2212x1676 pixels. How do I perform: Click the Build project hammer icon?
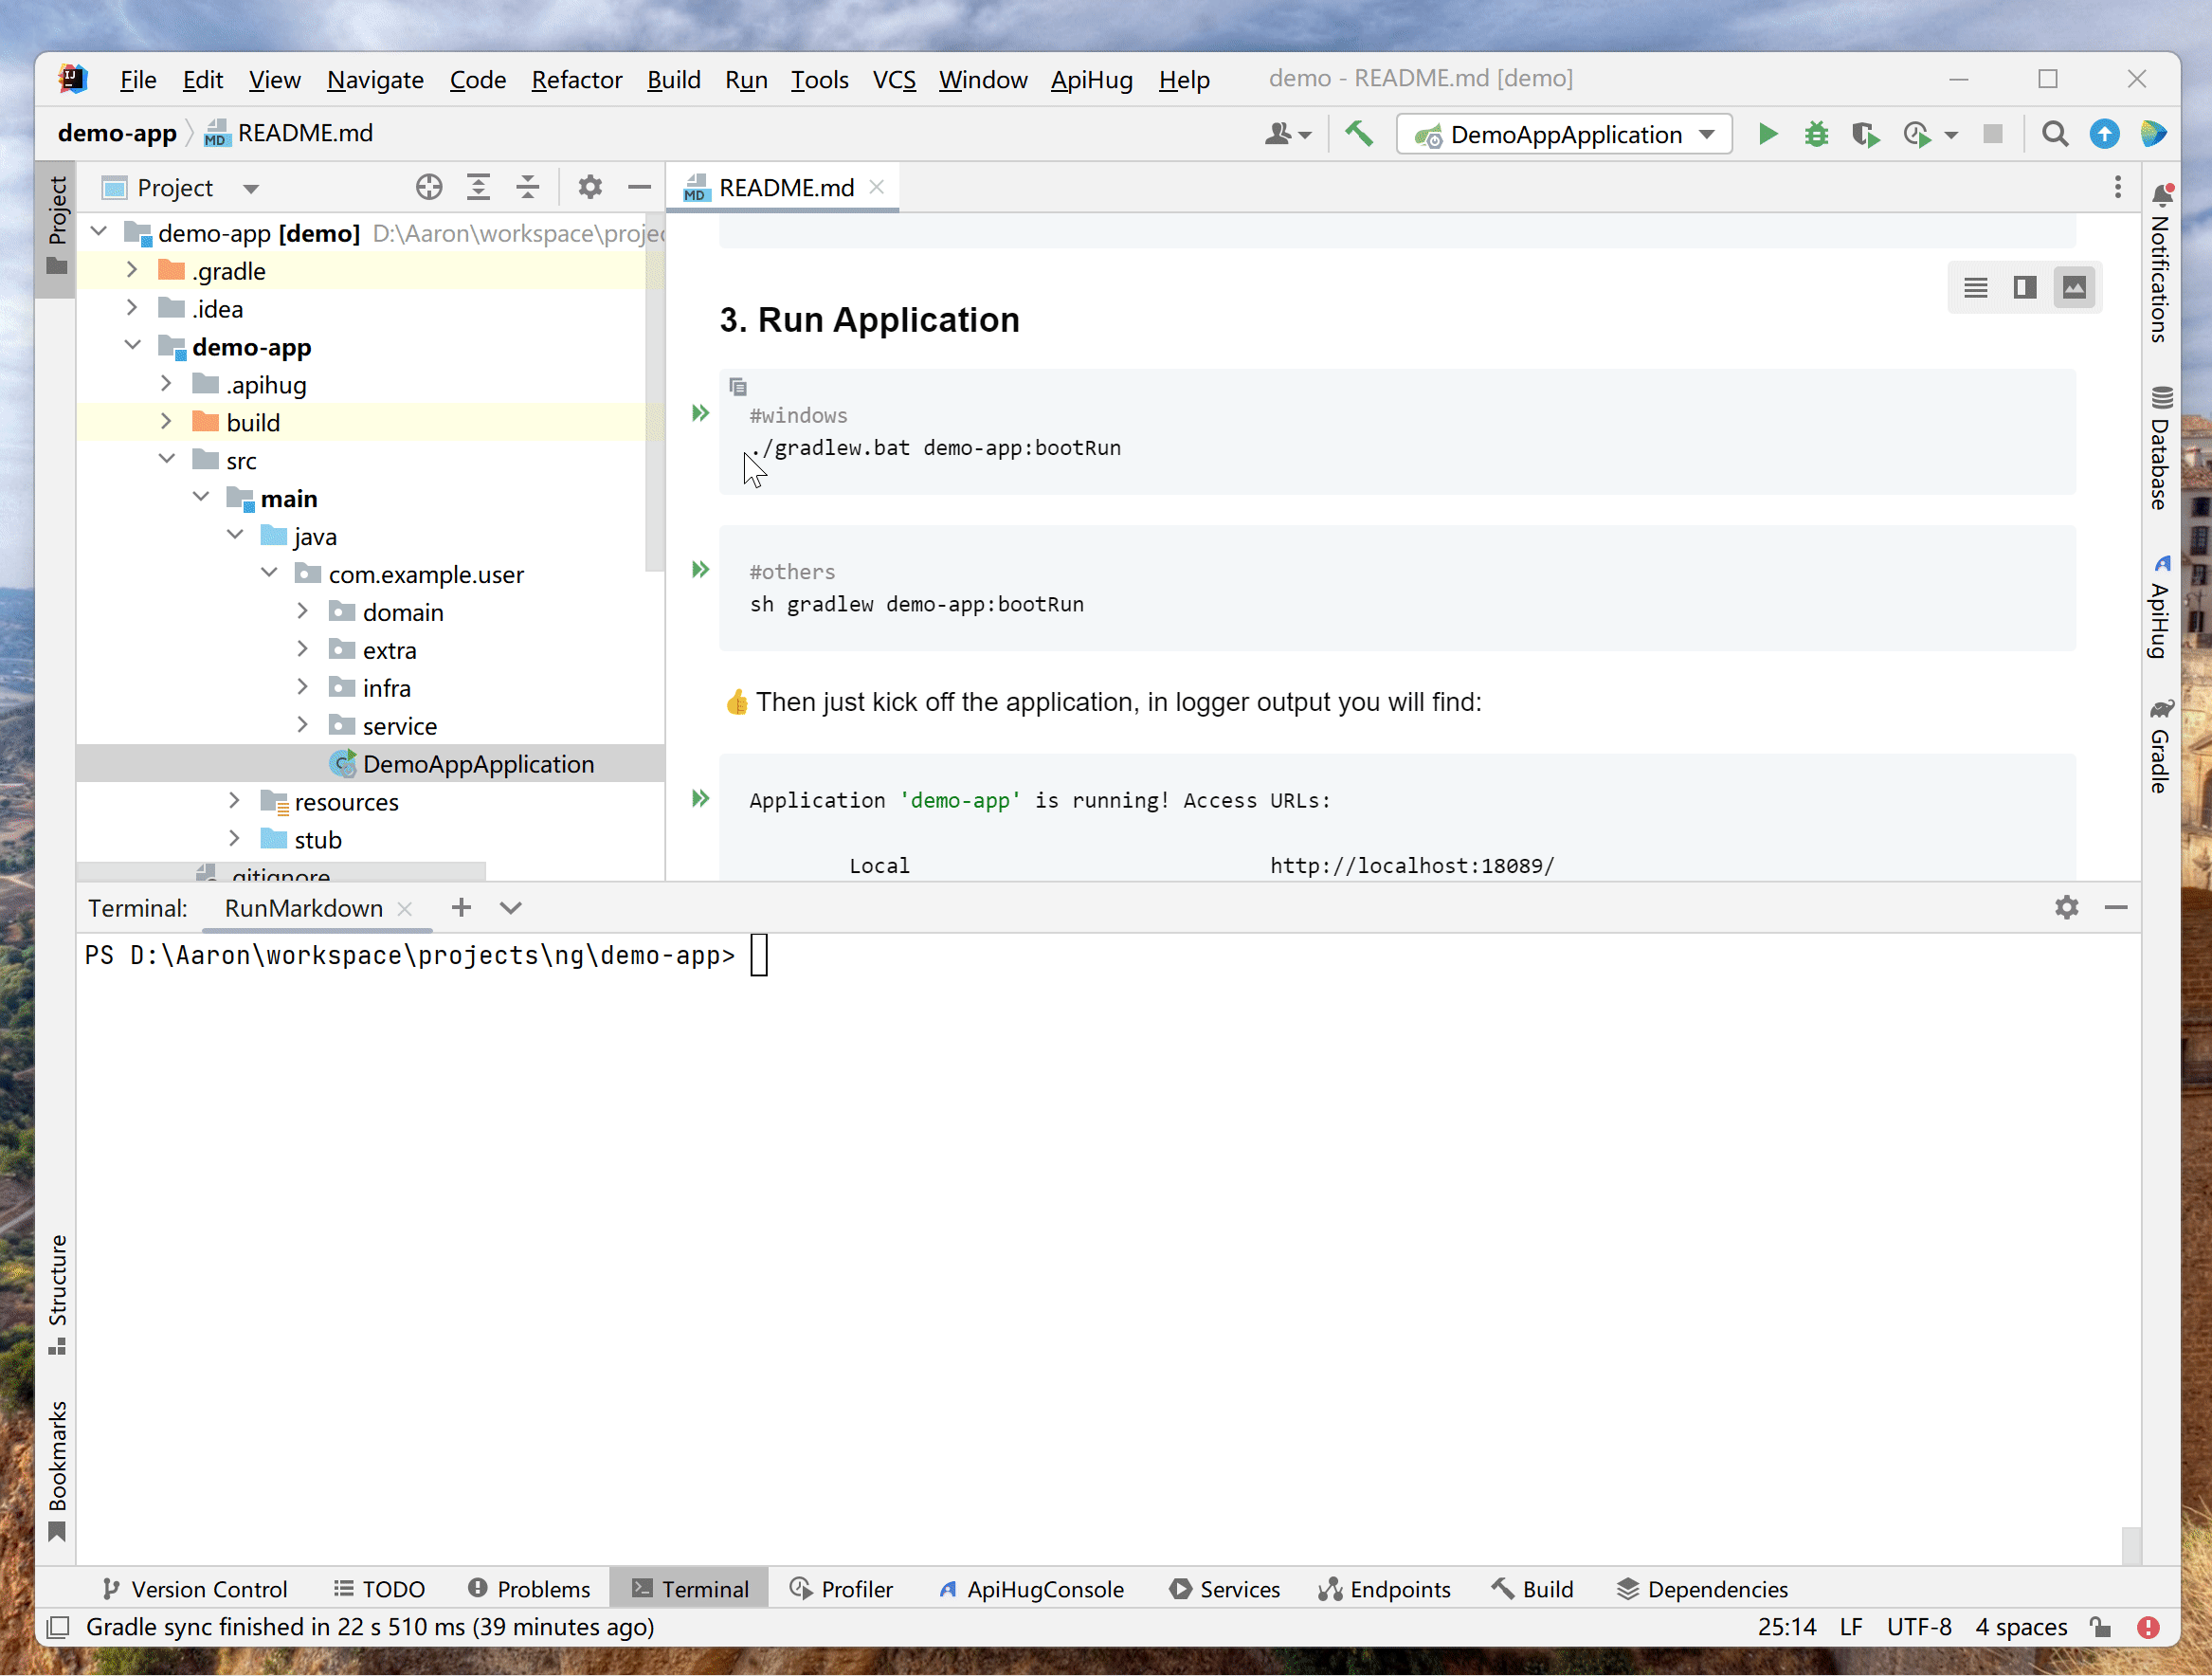(1358, 134)
